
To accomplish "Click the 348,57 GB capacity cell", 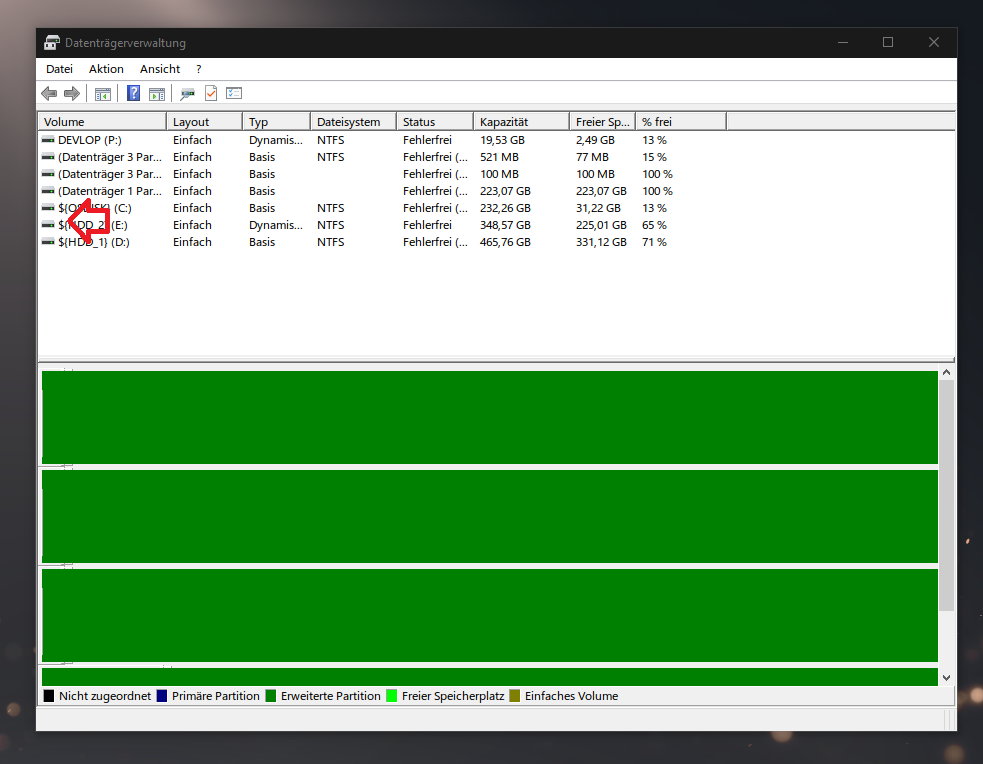I will 505,224.
